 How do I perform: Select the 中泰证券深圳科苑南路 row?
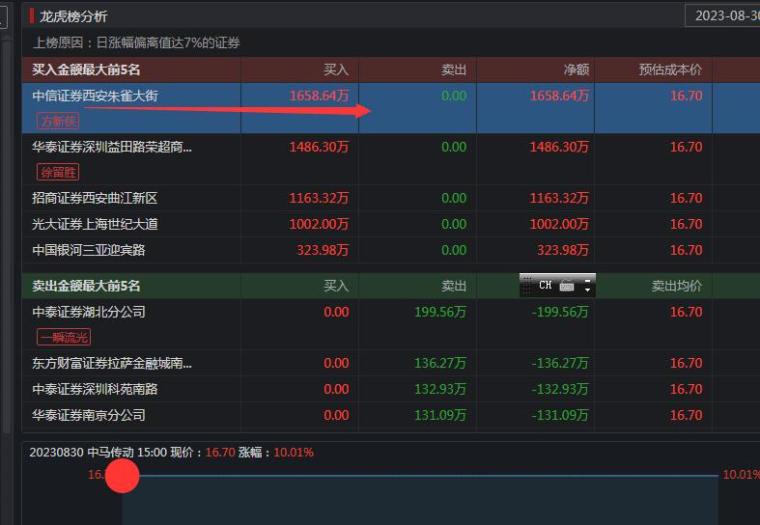click(x=391, y=389)
